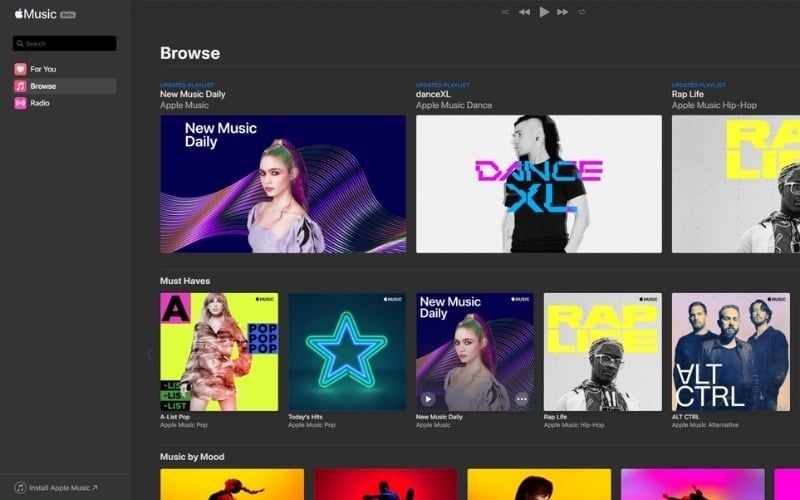The width and height of the screenshot is (800, 500).
Task: Click Apple Music Alternative subtitle
Action: [x=705, y=425]
